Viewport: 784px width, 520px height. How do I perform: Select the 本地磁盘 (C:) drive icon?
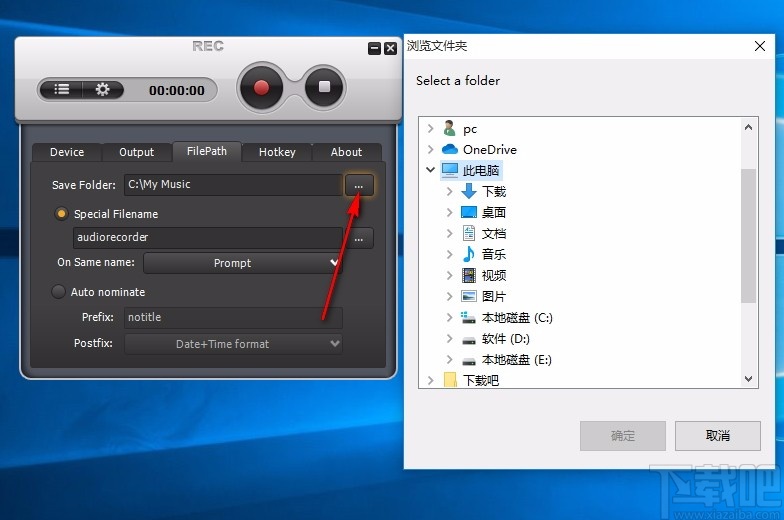pos(468,317)
